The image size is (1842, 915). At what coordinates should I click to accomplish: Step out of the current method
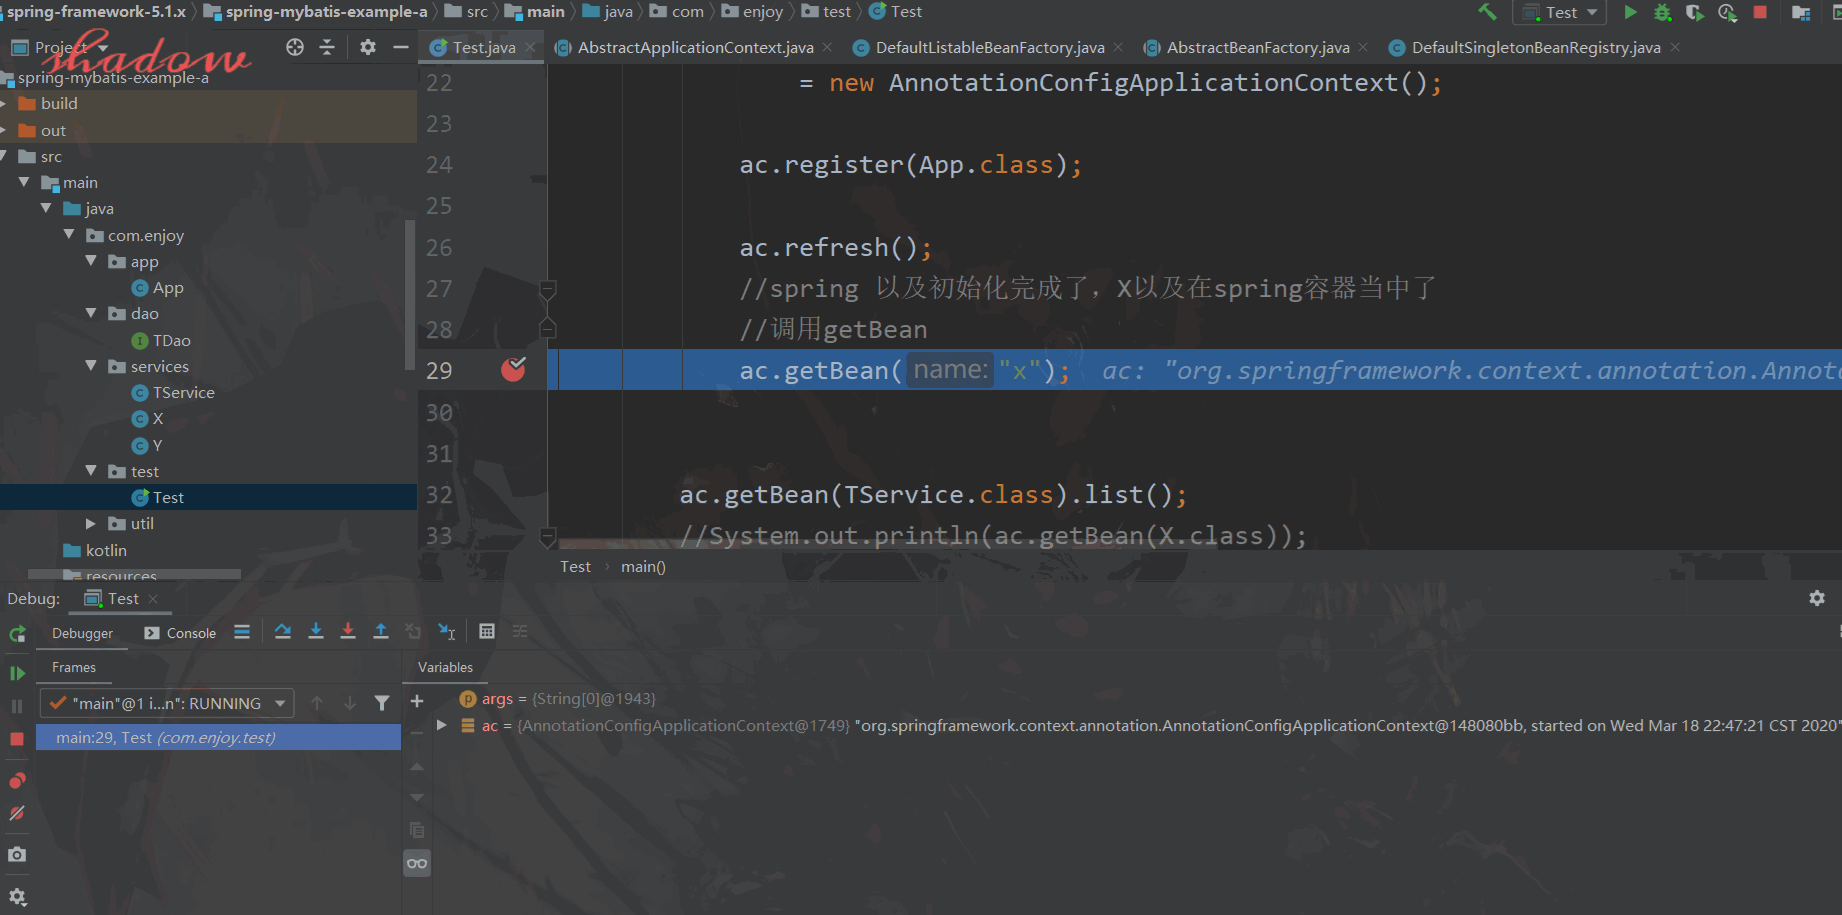click(381, 632)
